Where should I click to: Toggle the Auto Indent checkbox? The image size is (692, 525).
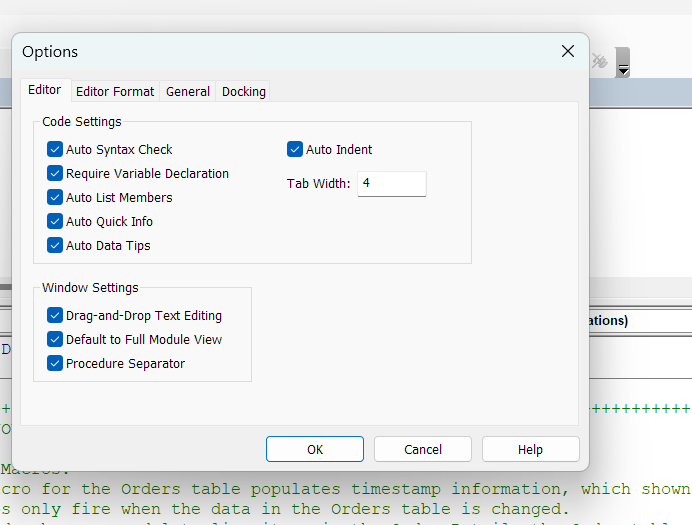295,150
